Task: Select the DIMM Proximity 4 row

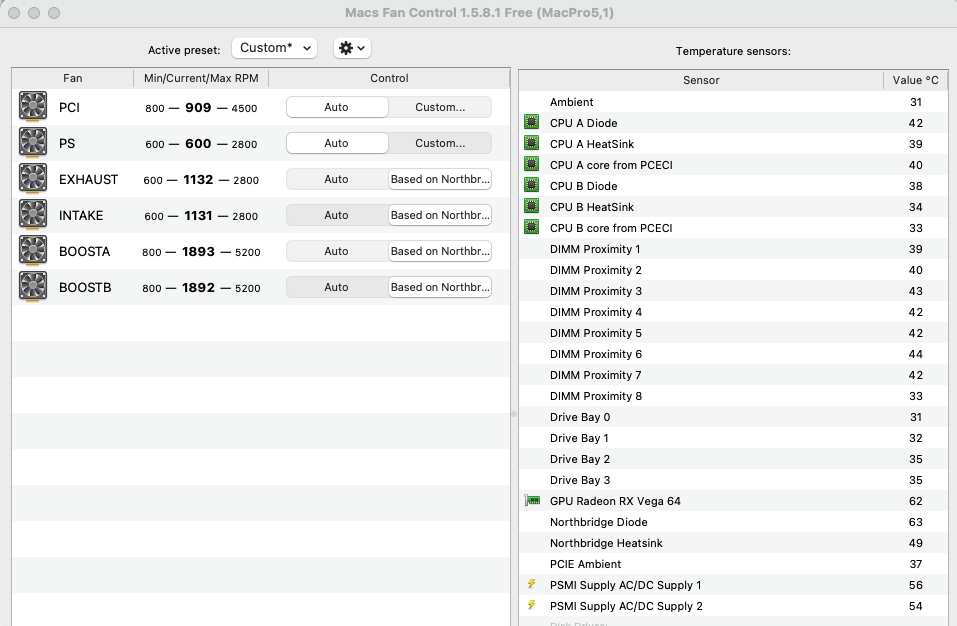Action: click(x=734, y=312)
